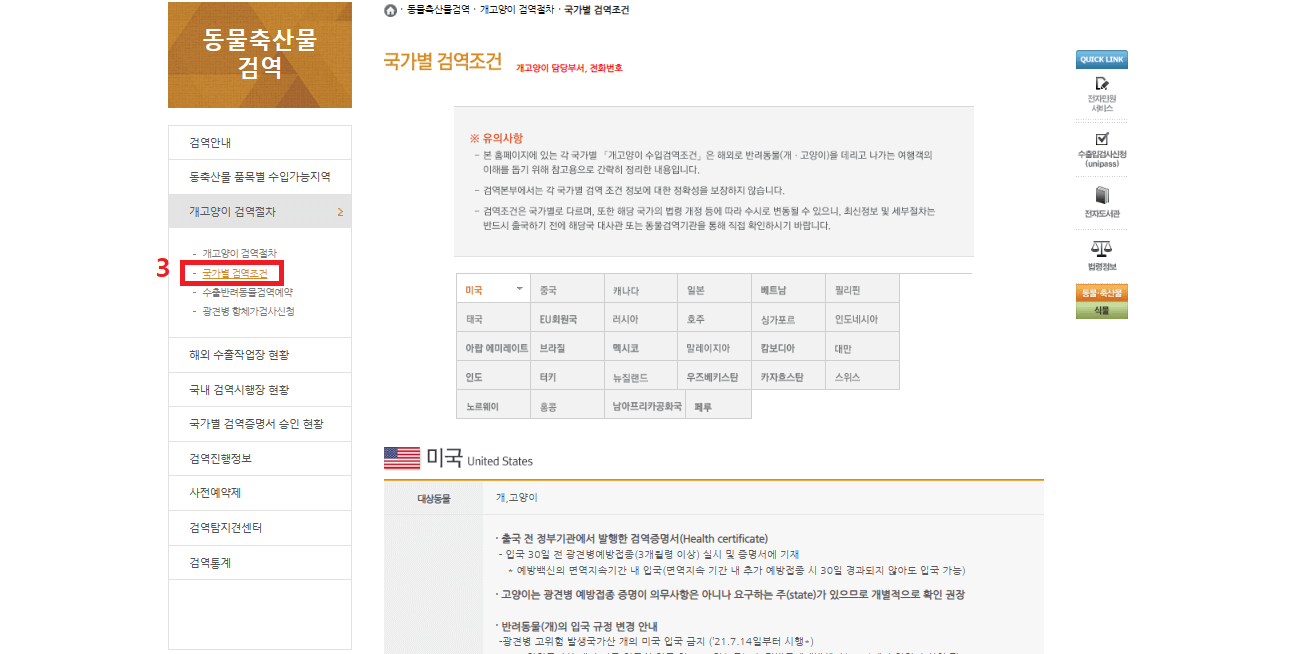Select the 인도네시아 country tab
Image resolution: width=1291 pixels, height=654 pixels.
pos(862,319)
